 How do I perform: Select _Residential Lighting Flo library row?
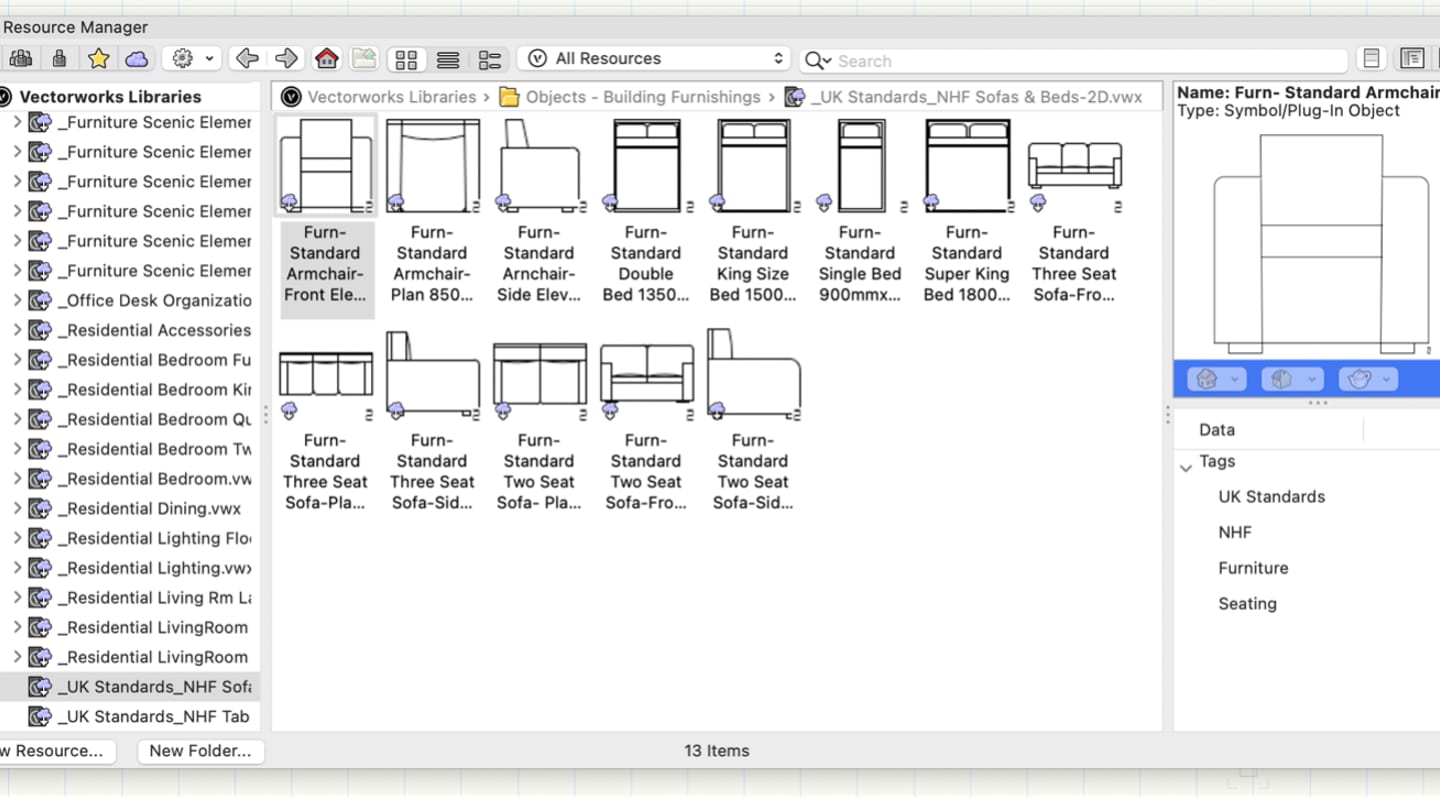130,538
